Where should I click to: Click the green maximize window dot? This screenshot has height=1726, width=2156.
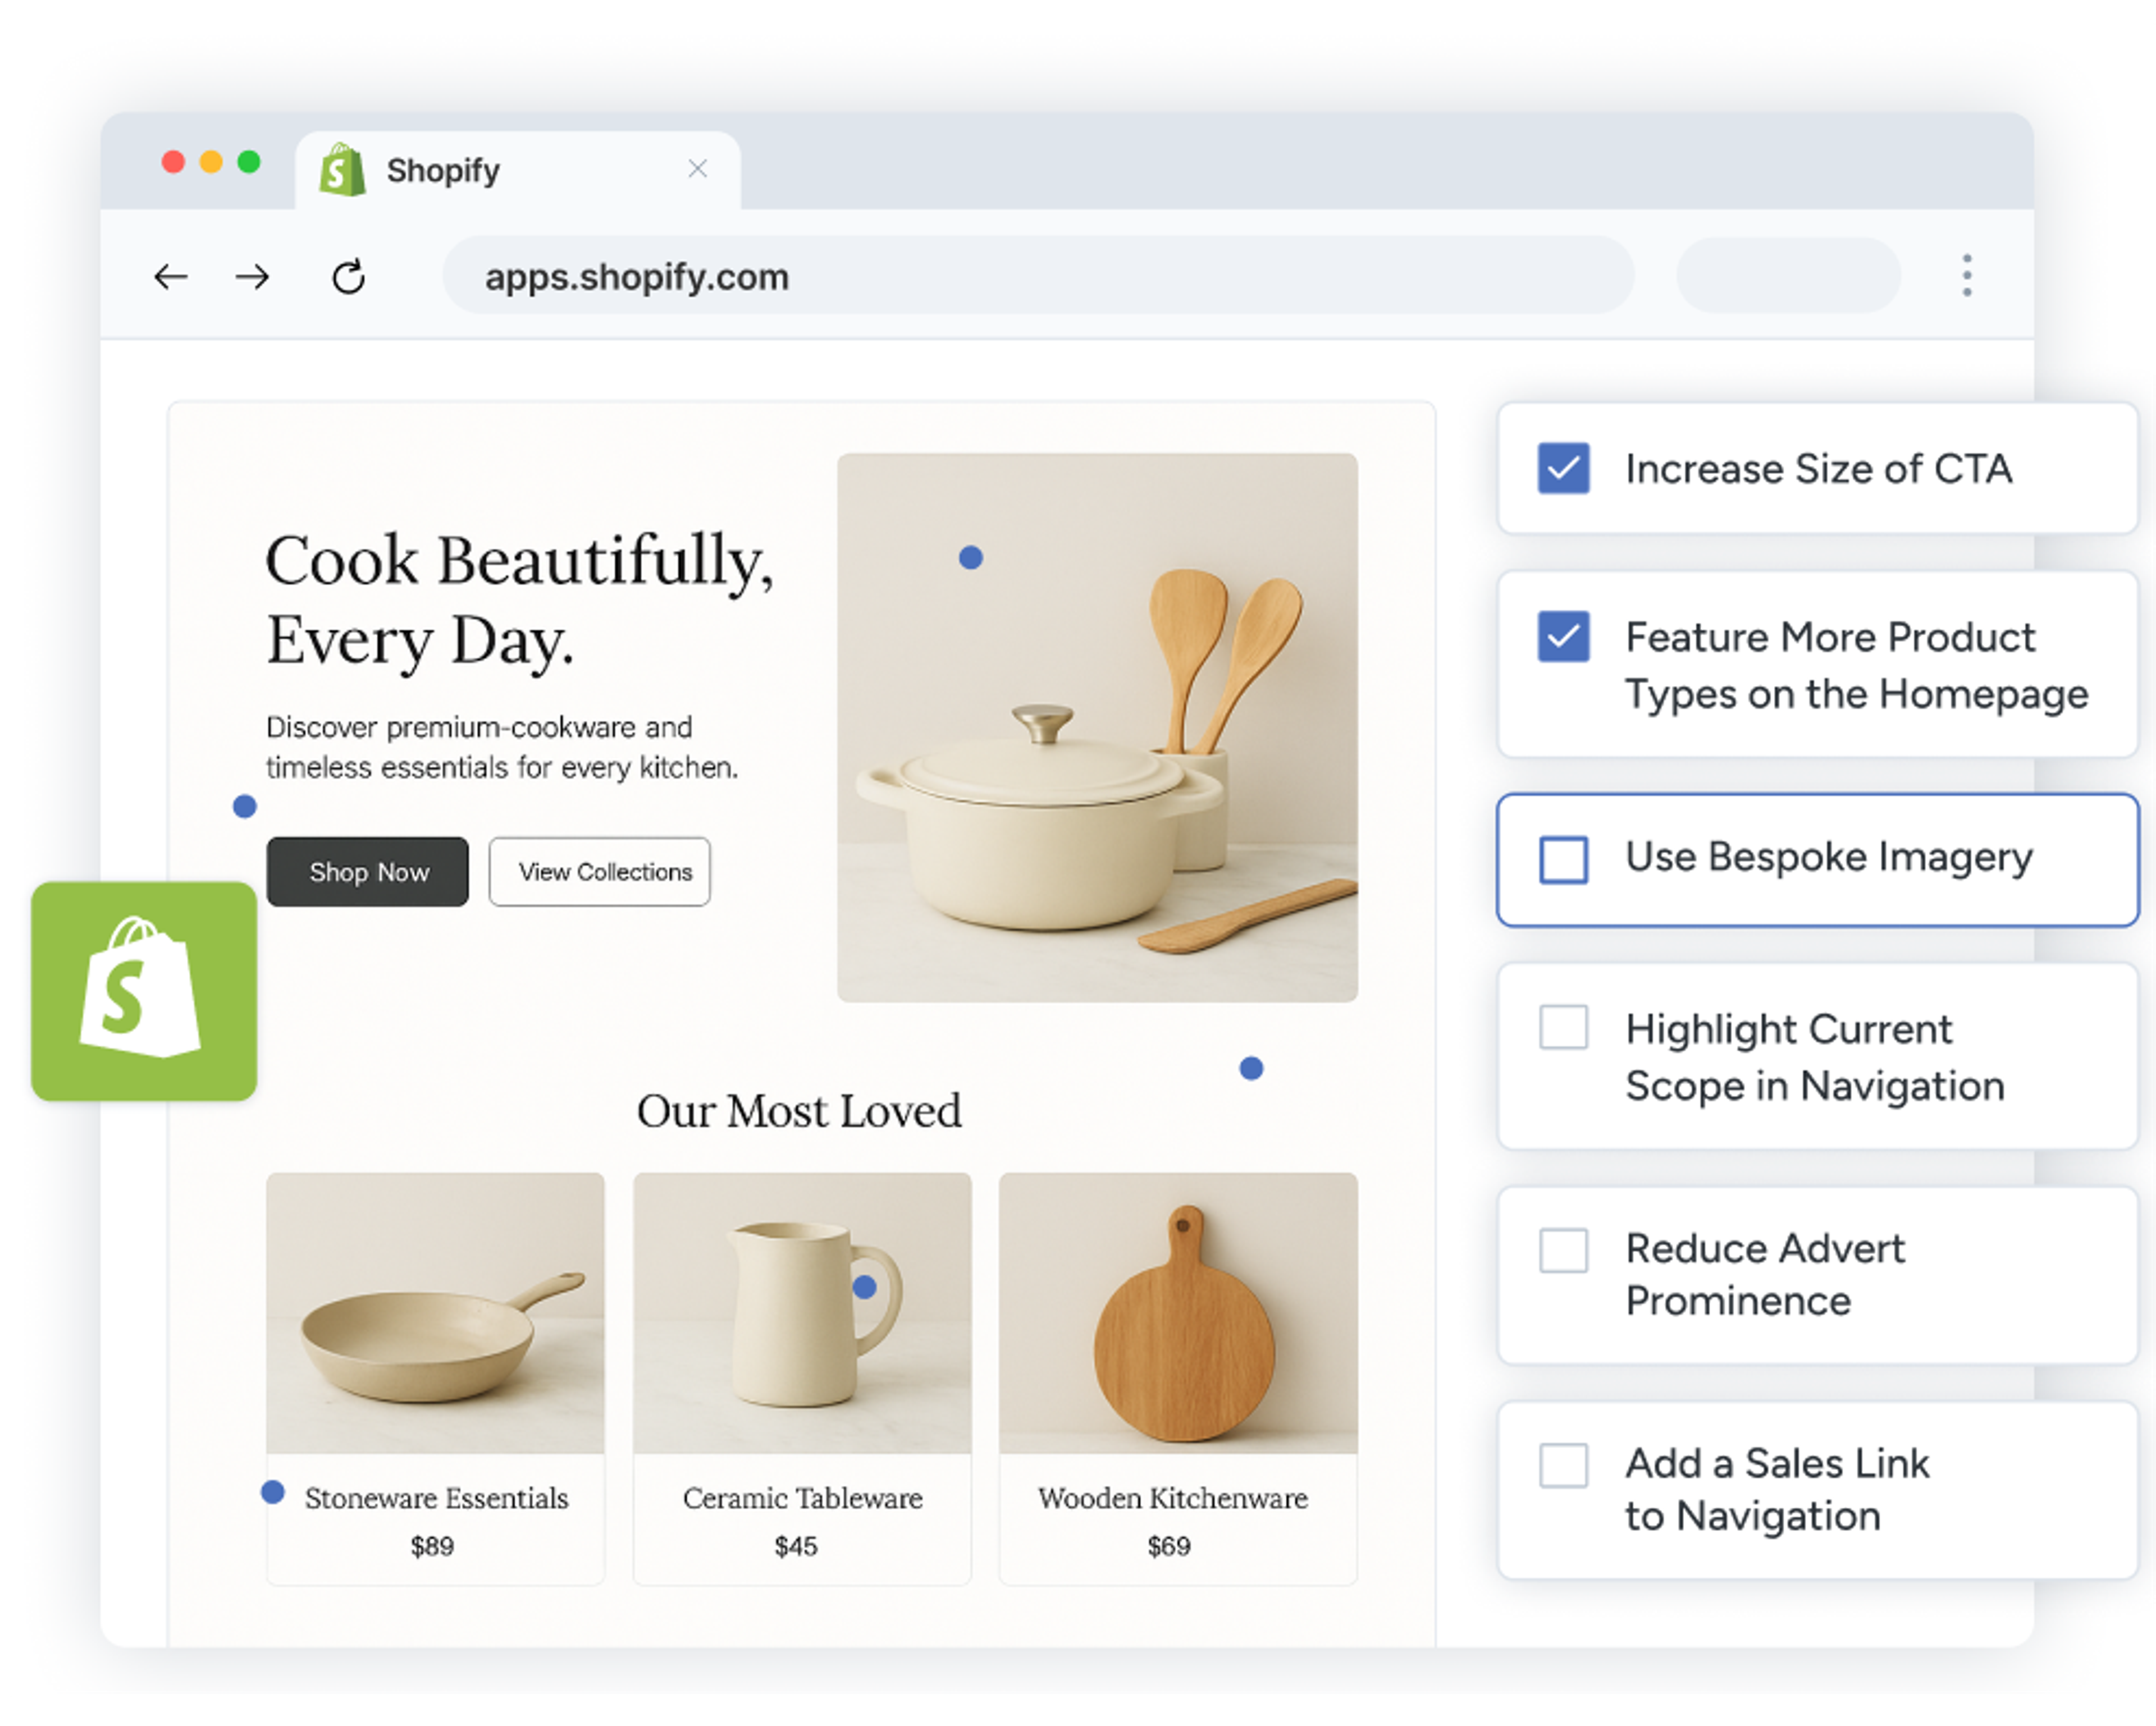tap(249, 162)
